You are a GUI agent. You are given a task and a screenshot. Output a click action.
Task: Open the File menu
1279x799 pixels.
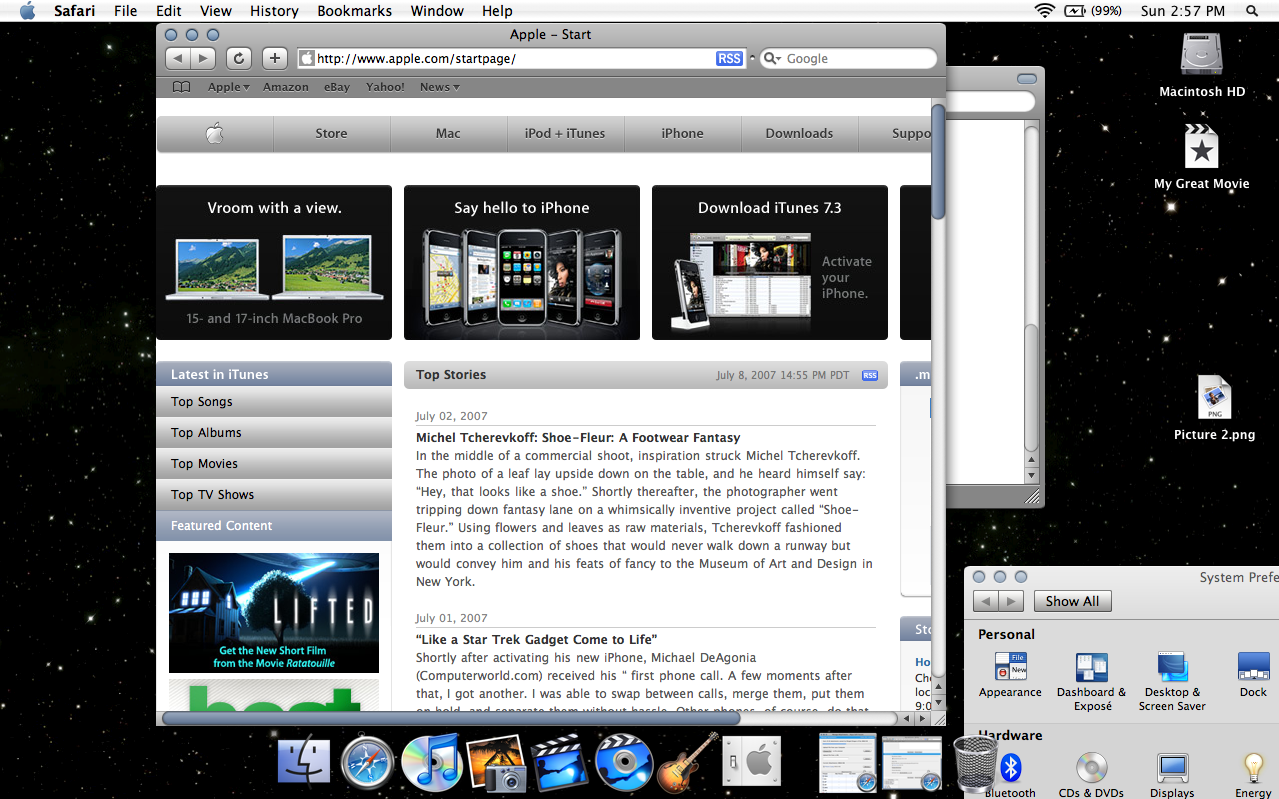tap(126, 11)
